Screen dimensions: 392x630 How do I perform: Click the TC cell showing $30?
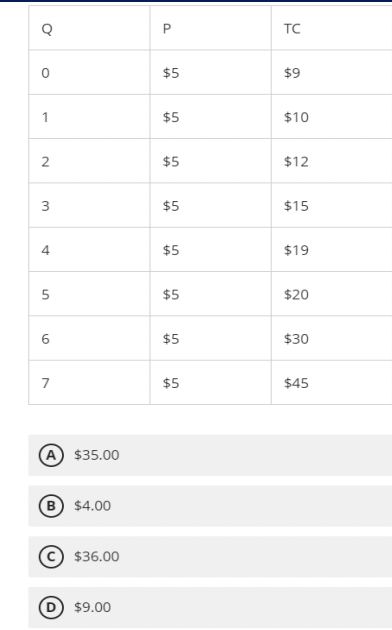(332, 338)
